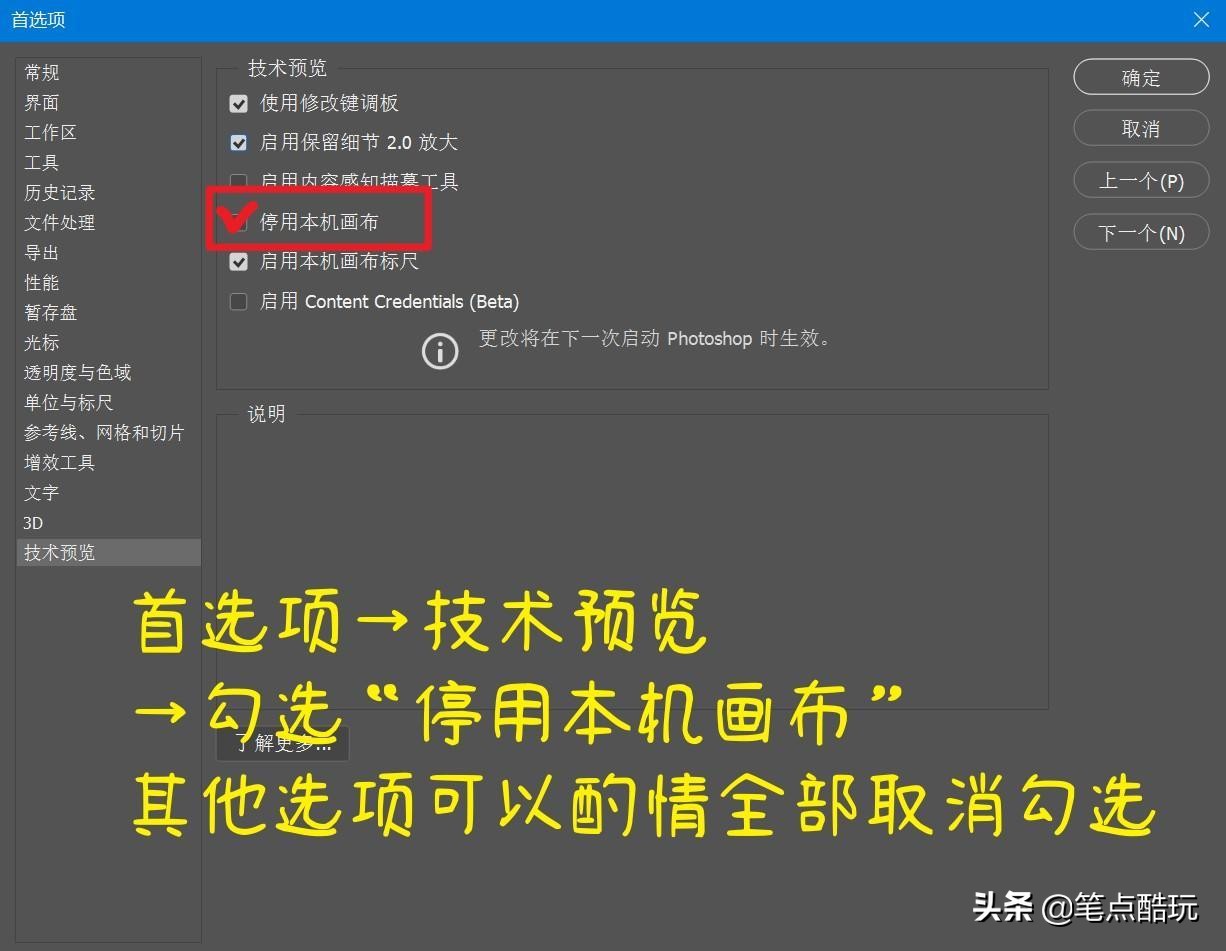Enable Content Credentials (Beta)
The image size is (1226, 951).
(x=238, y=301)
